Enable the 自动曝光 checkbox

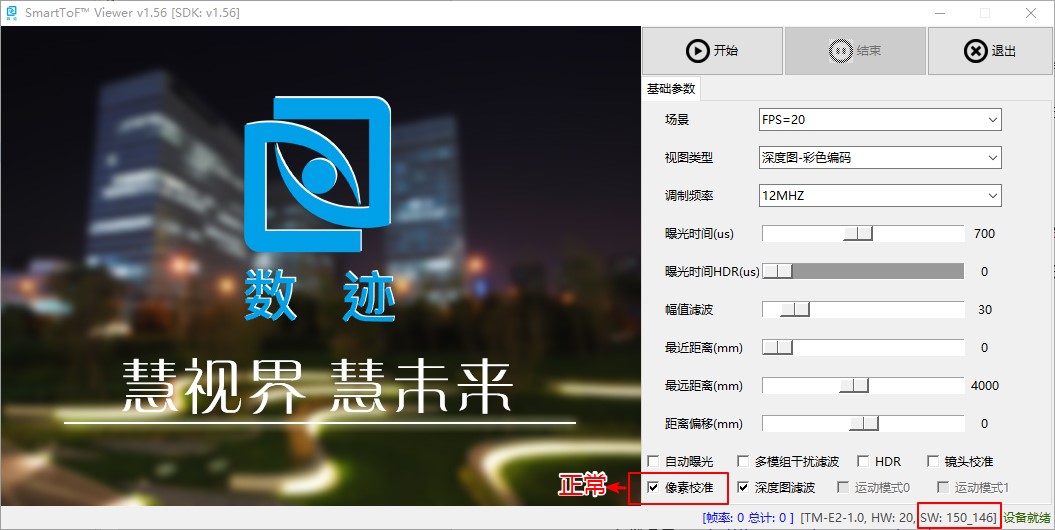coord(653,461)
